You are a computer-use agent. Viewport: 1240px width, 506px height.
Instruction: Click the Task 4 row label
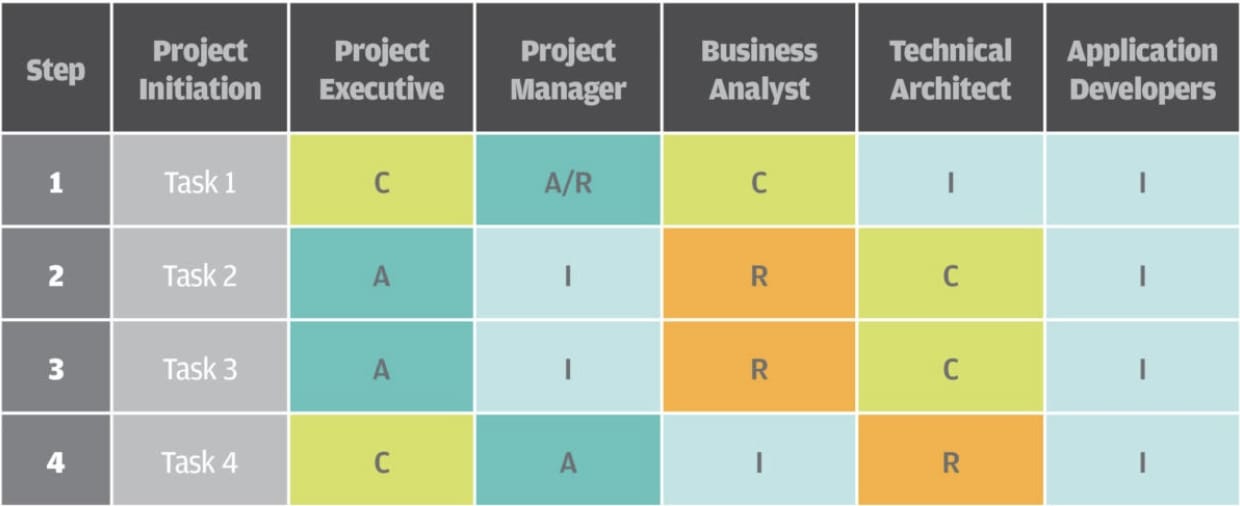pos(200,462)
